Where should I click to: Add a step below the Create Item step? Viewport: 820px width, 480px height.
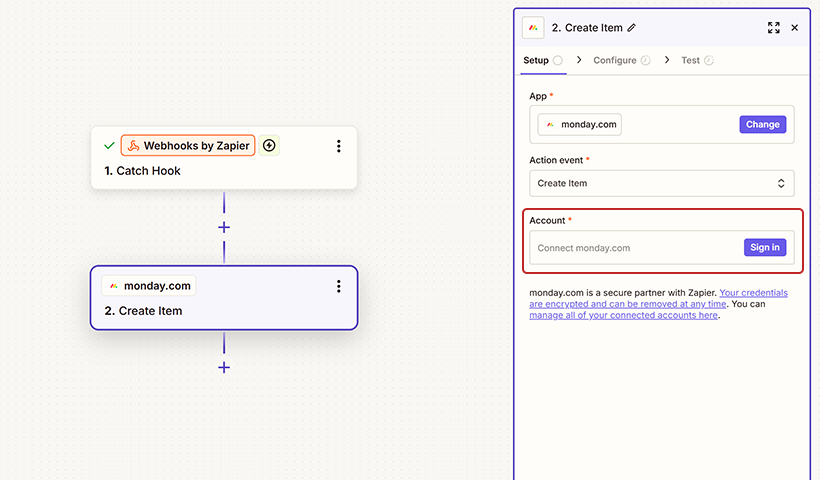(224, 367)
